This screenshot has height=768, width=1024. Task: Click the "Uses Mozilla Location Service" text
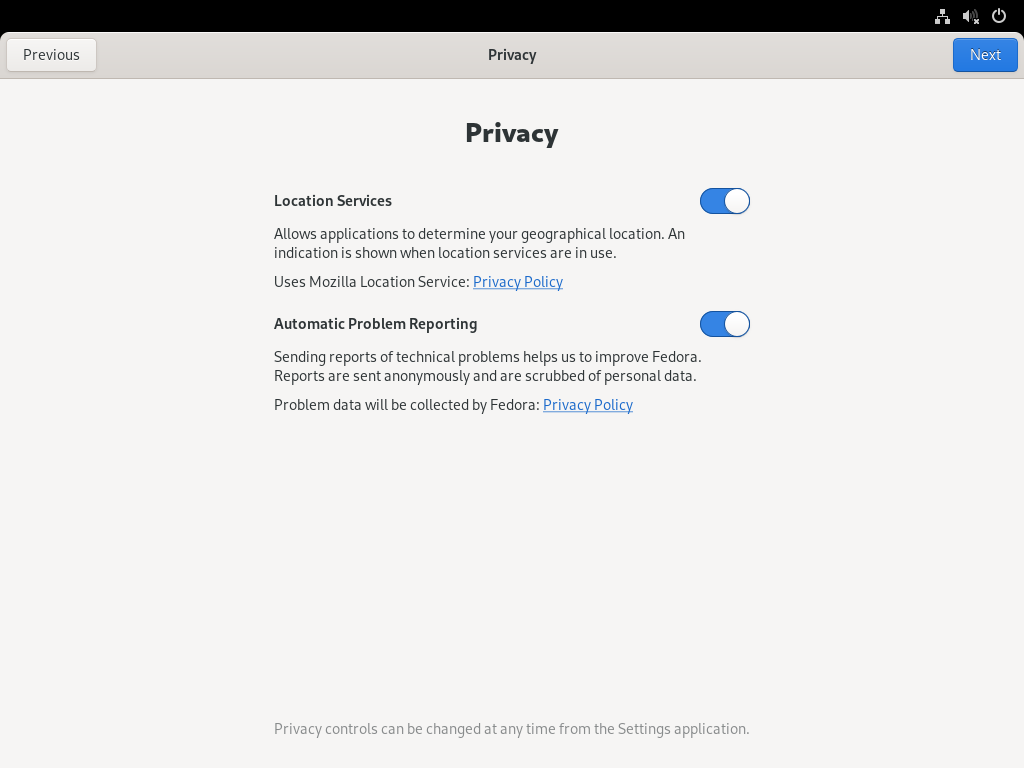pyautogui.click(x=371, y=282)
